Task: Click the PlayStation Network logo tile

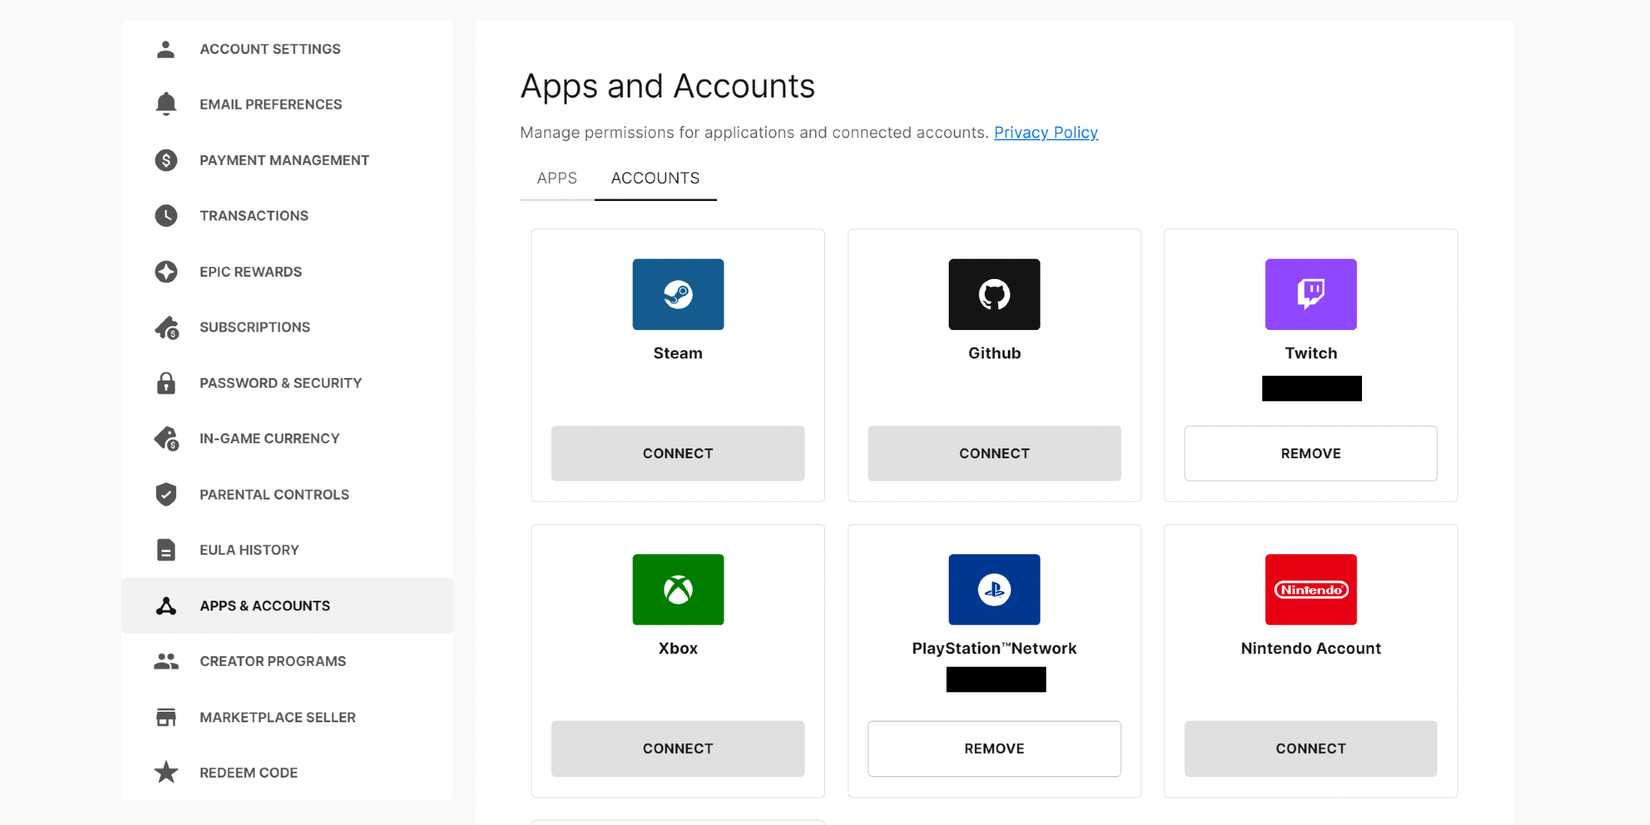Action: click(994, 590)
